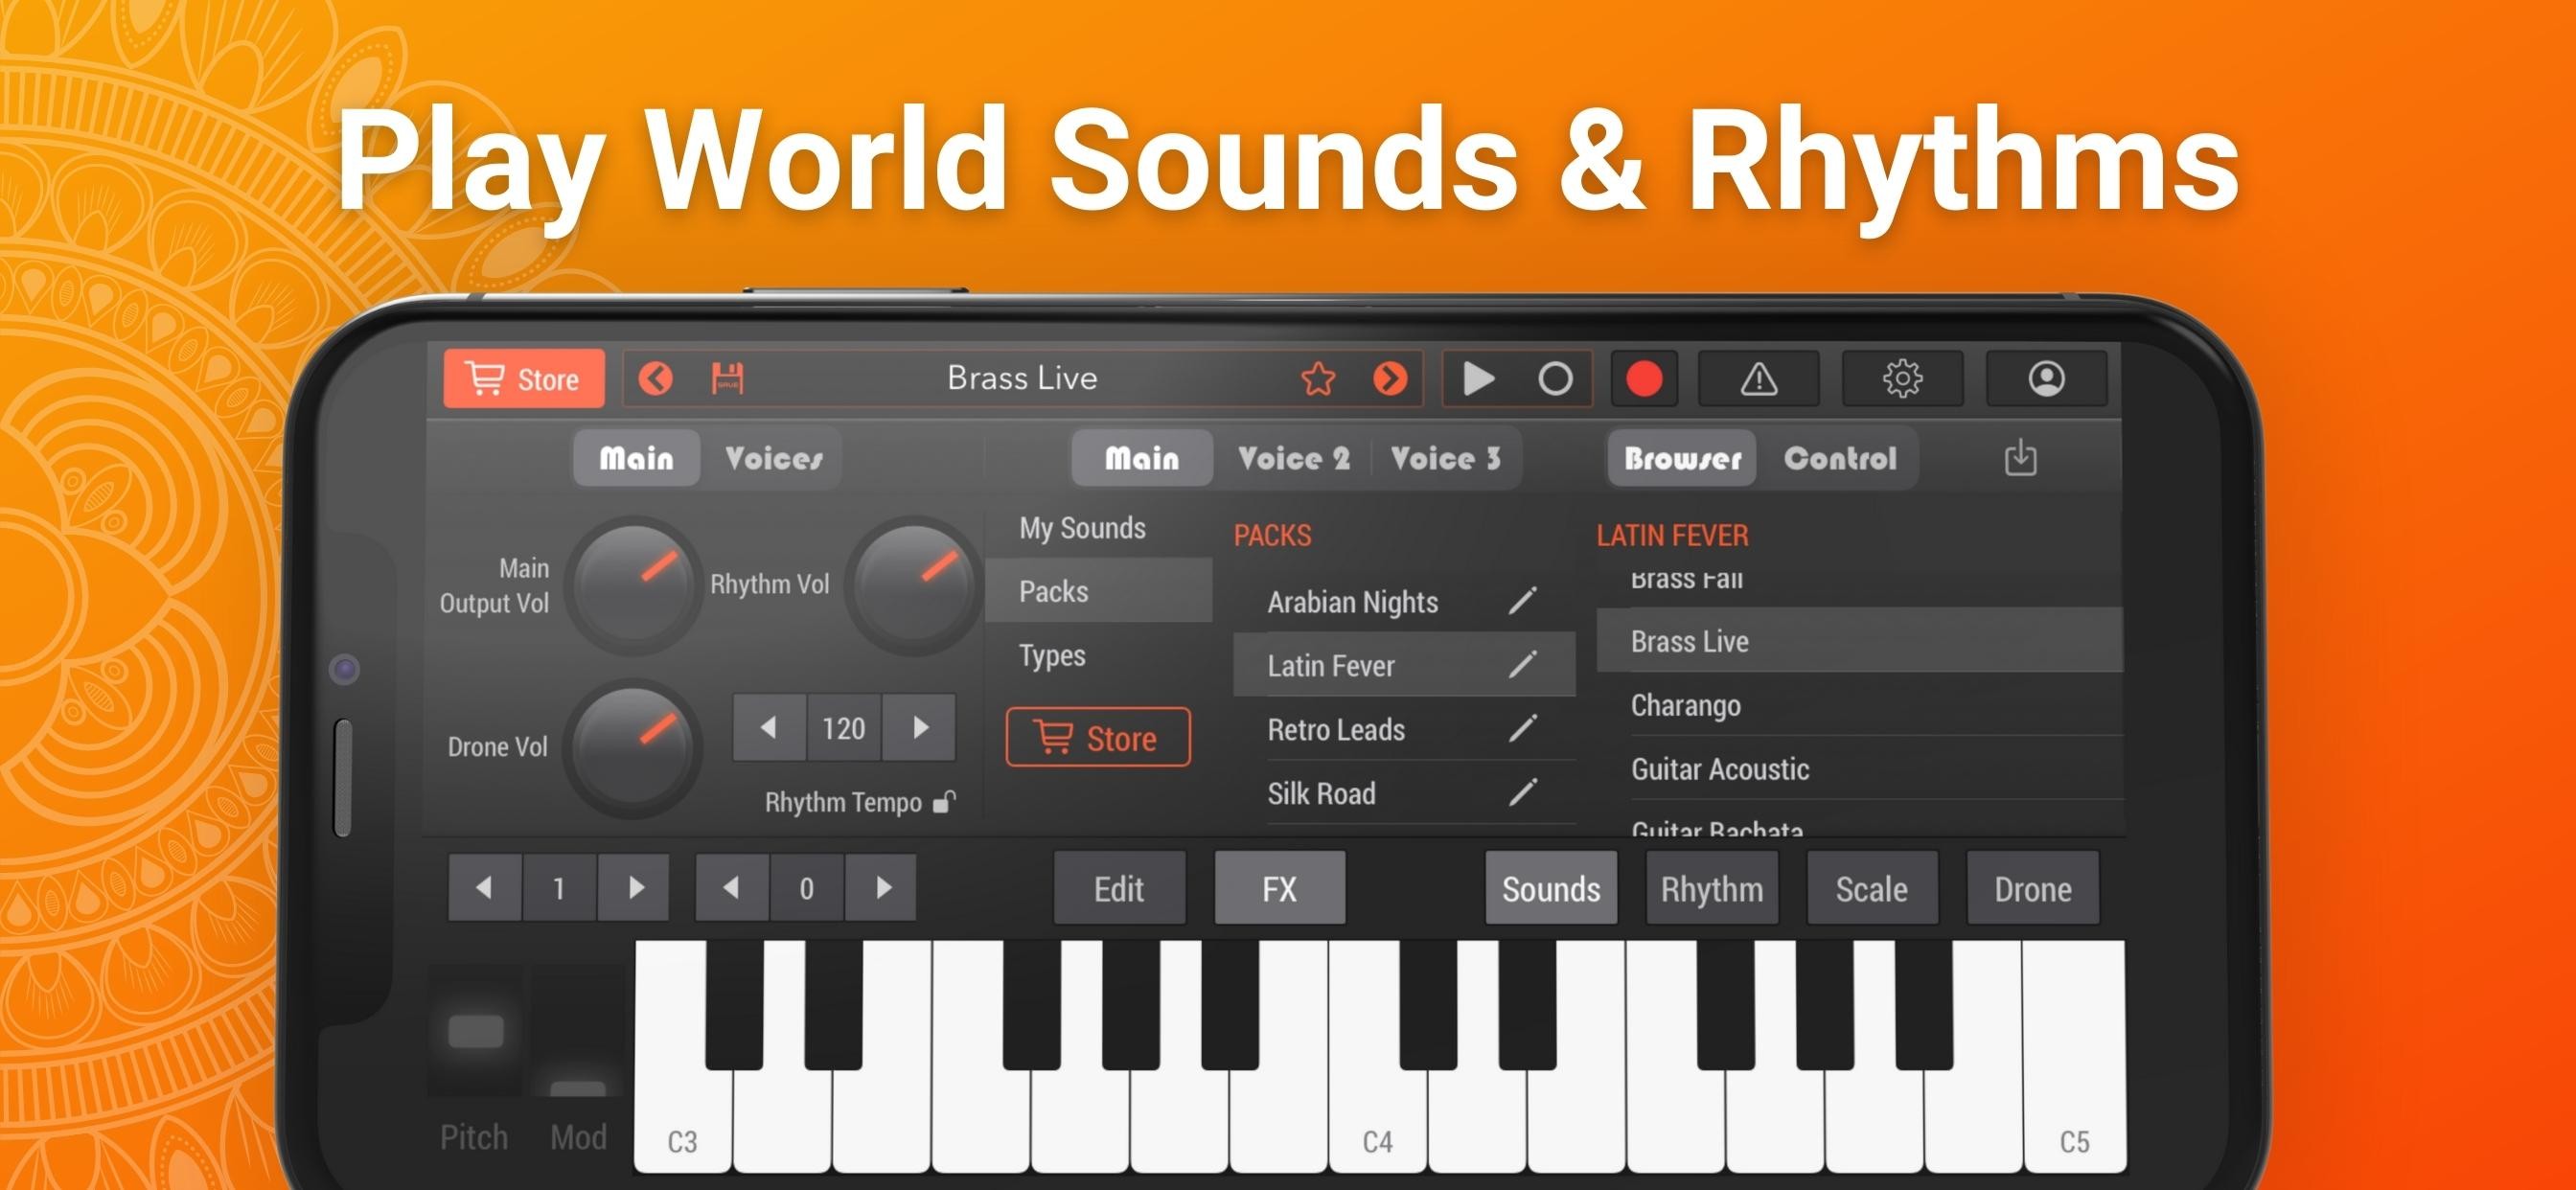Edit the Latin Fever pack with pencil

1522,665
